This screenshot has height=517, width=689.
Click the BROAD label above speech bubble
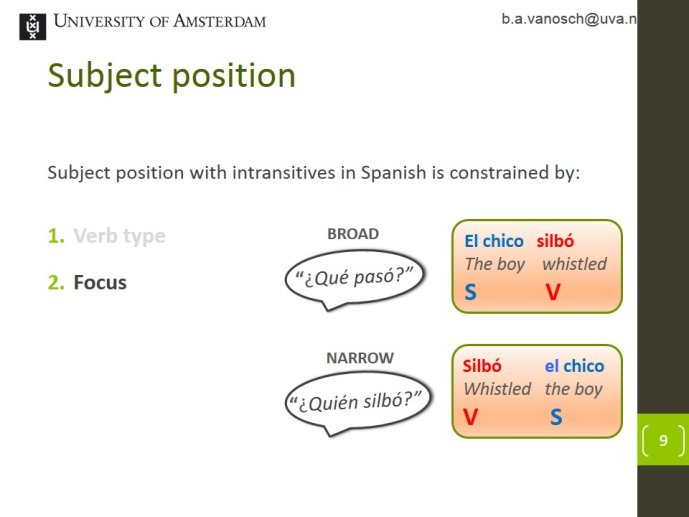click(353, 234)
